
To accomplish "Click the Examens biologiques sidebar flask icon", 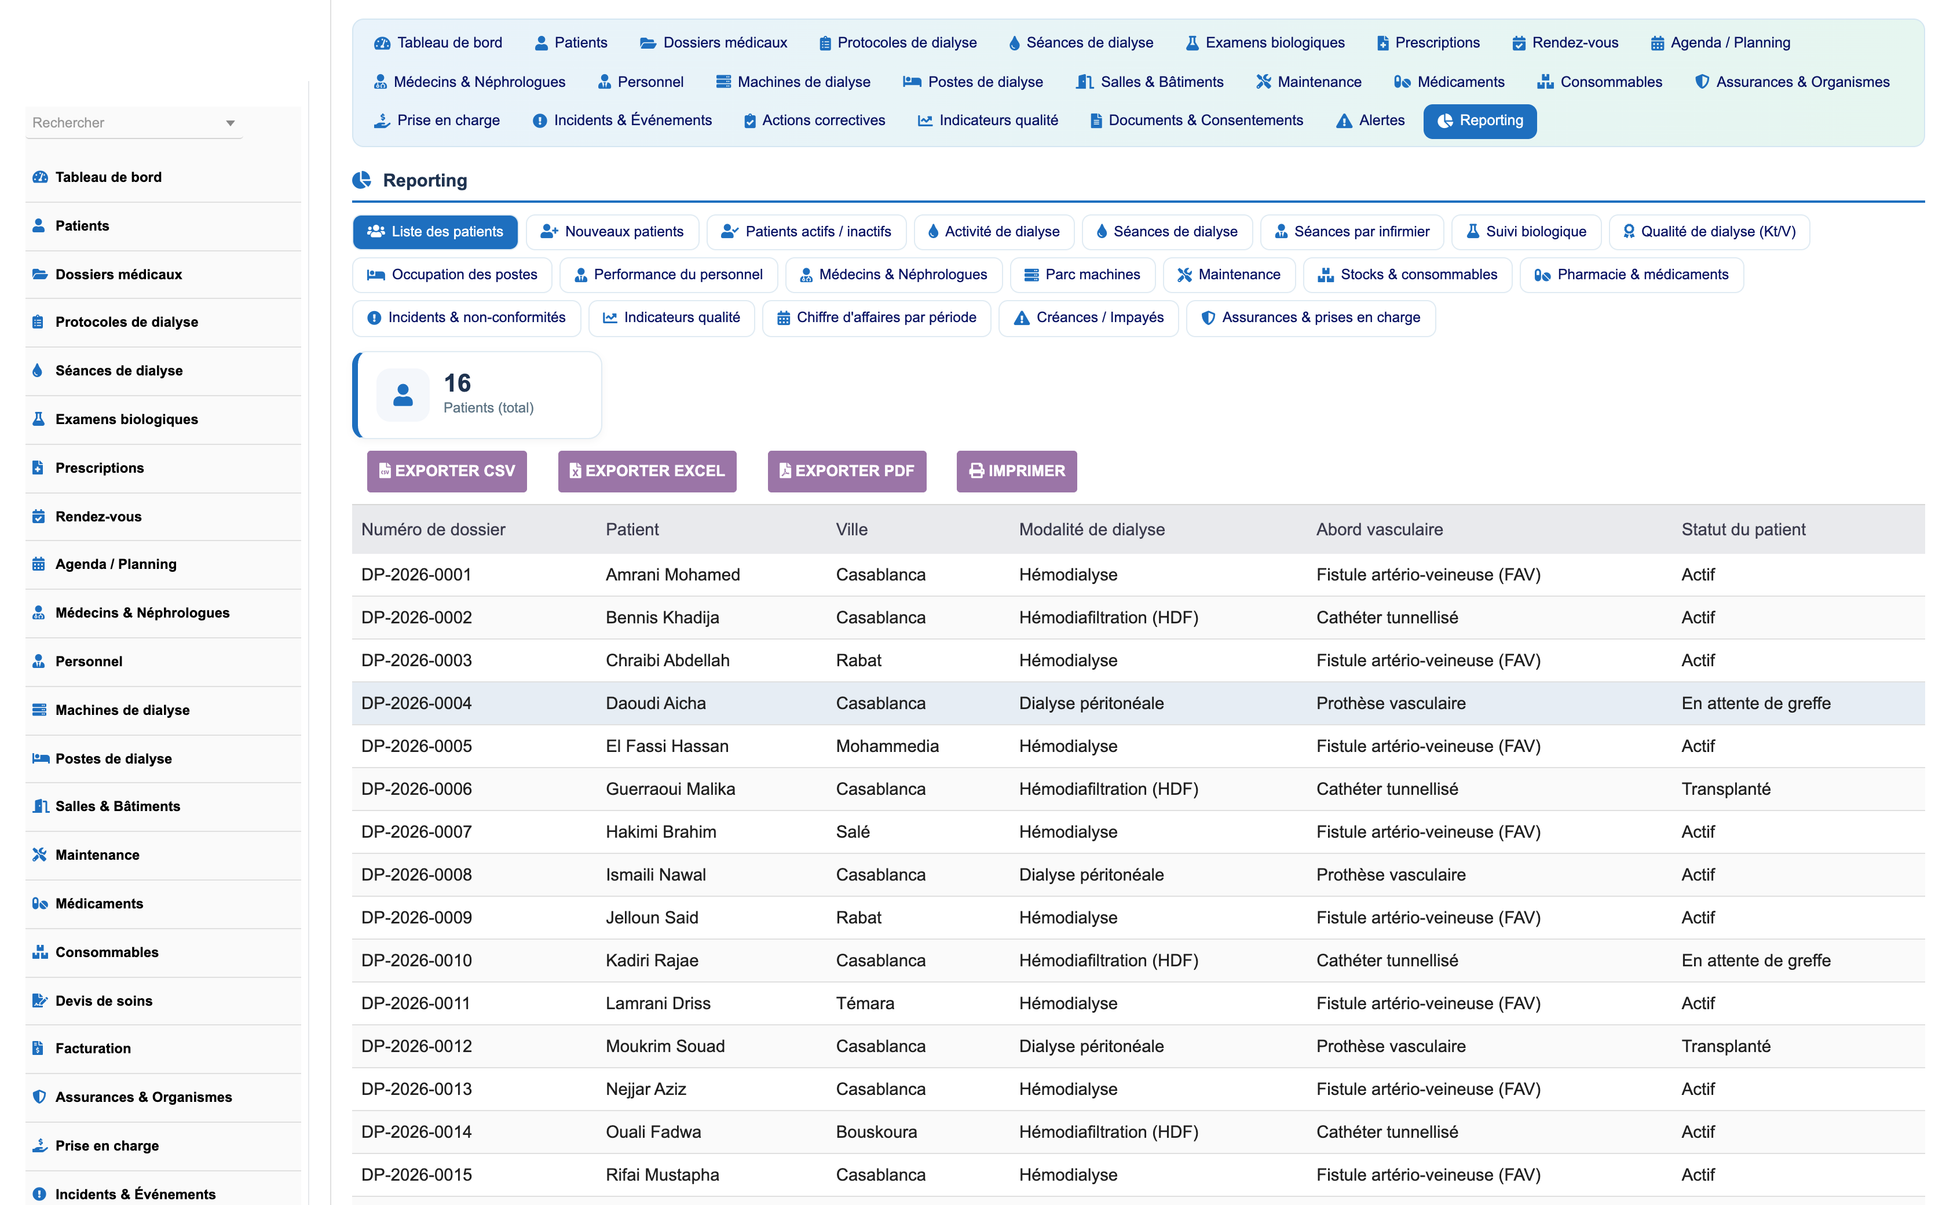I will click(x=38, y=419).
